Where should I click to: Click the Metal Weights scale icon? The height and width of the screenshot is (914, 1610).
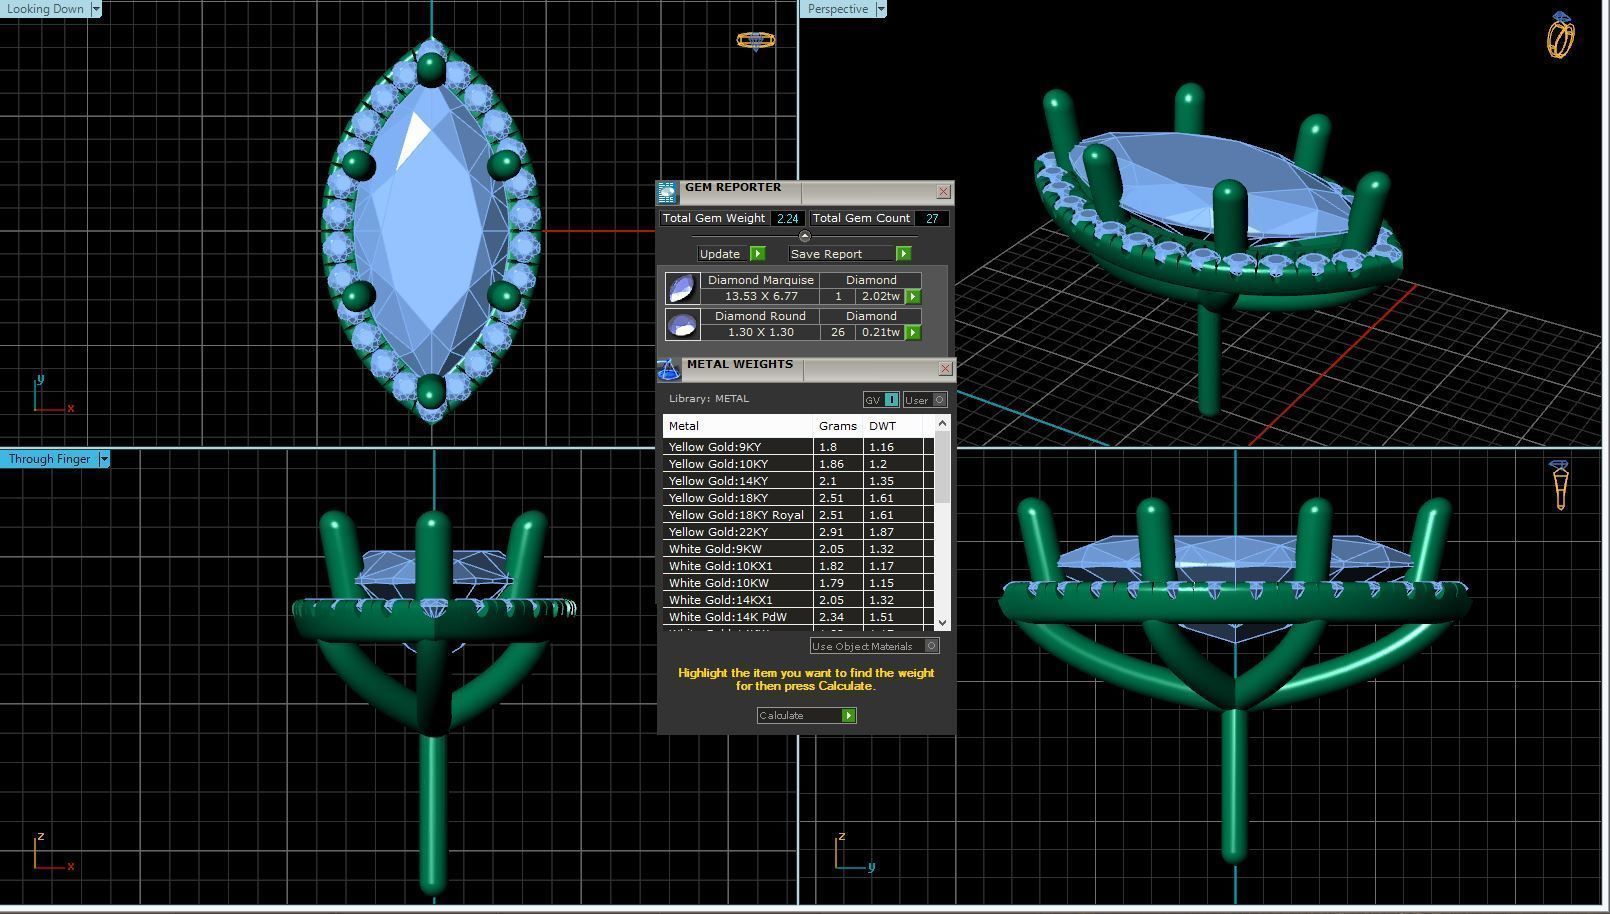click(x=668, y=370)
